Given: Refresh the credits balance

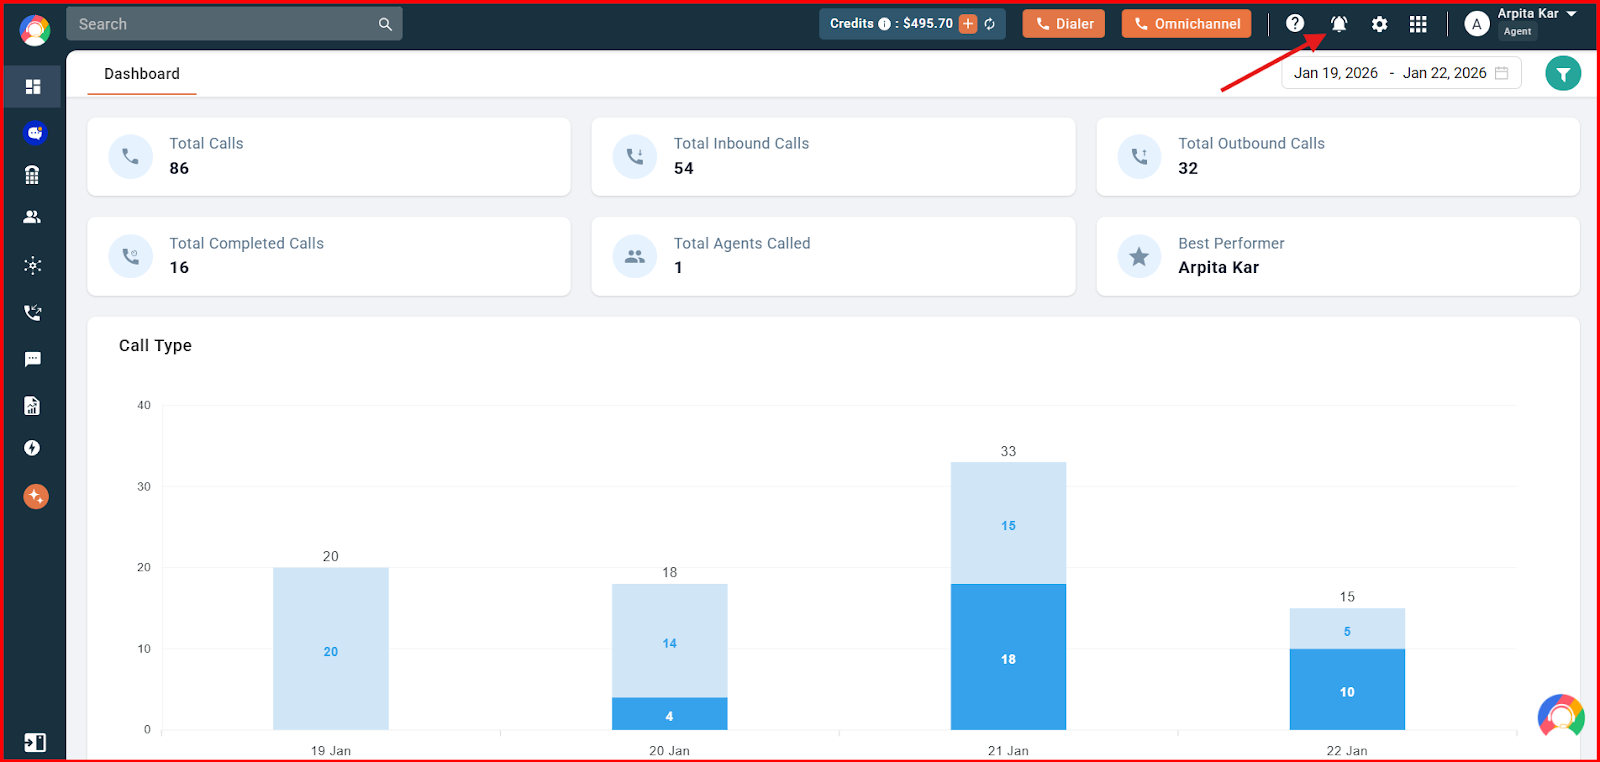Looking at the screenshot, I should coord(990,24).
